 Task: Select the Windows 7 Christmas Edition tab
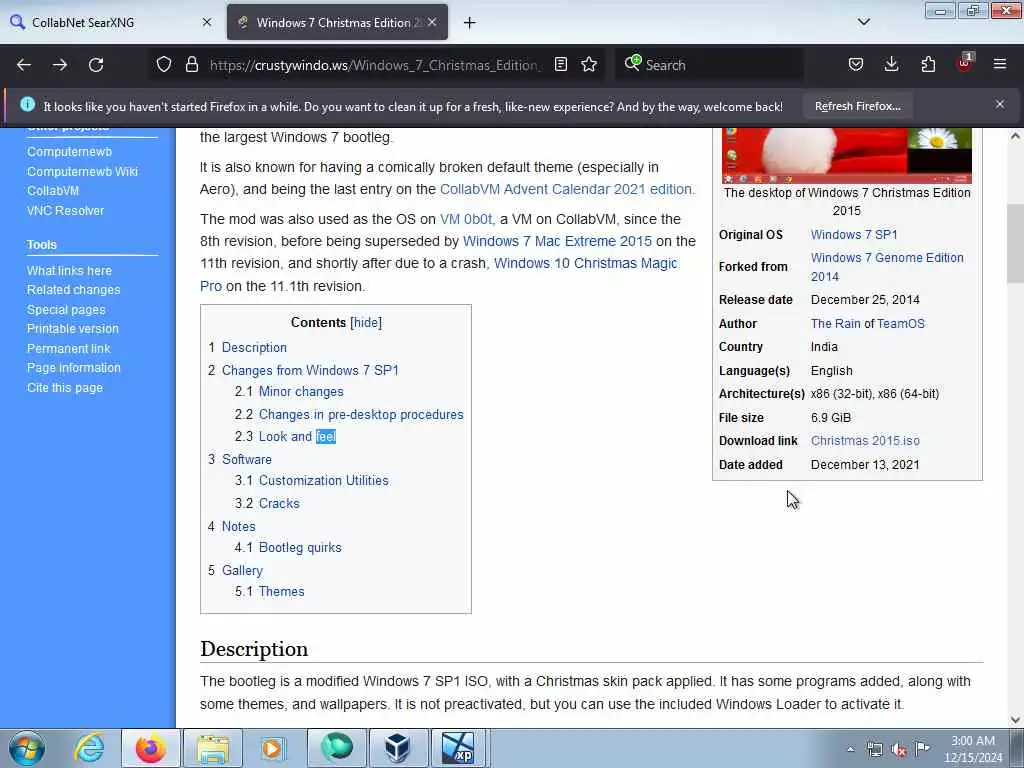[337, 22]
